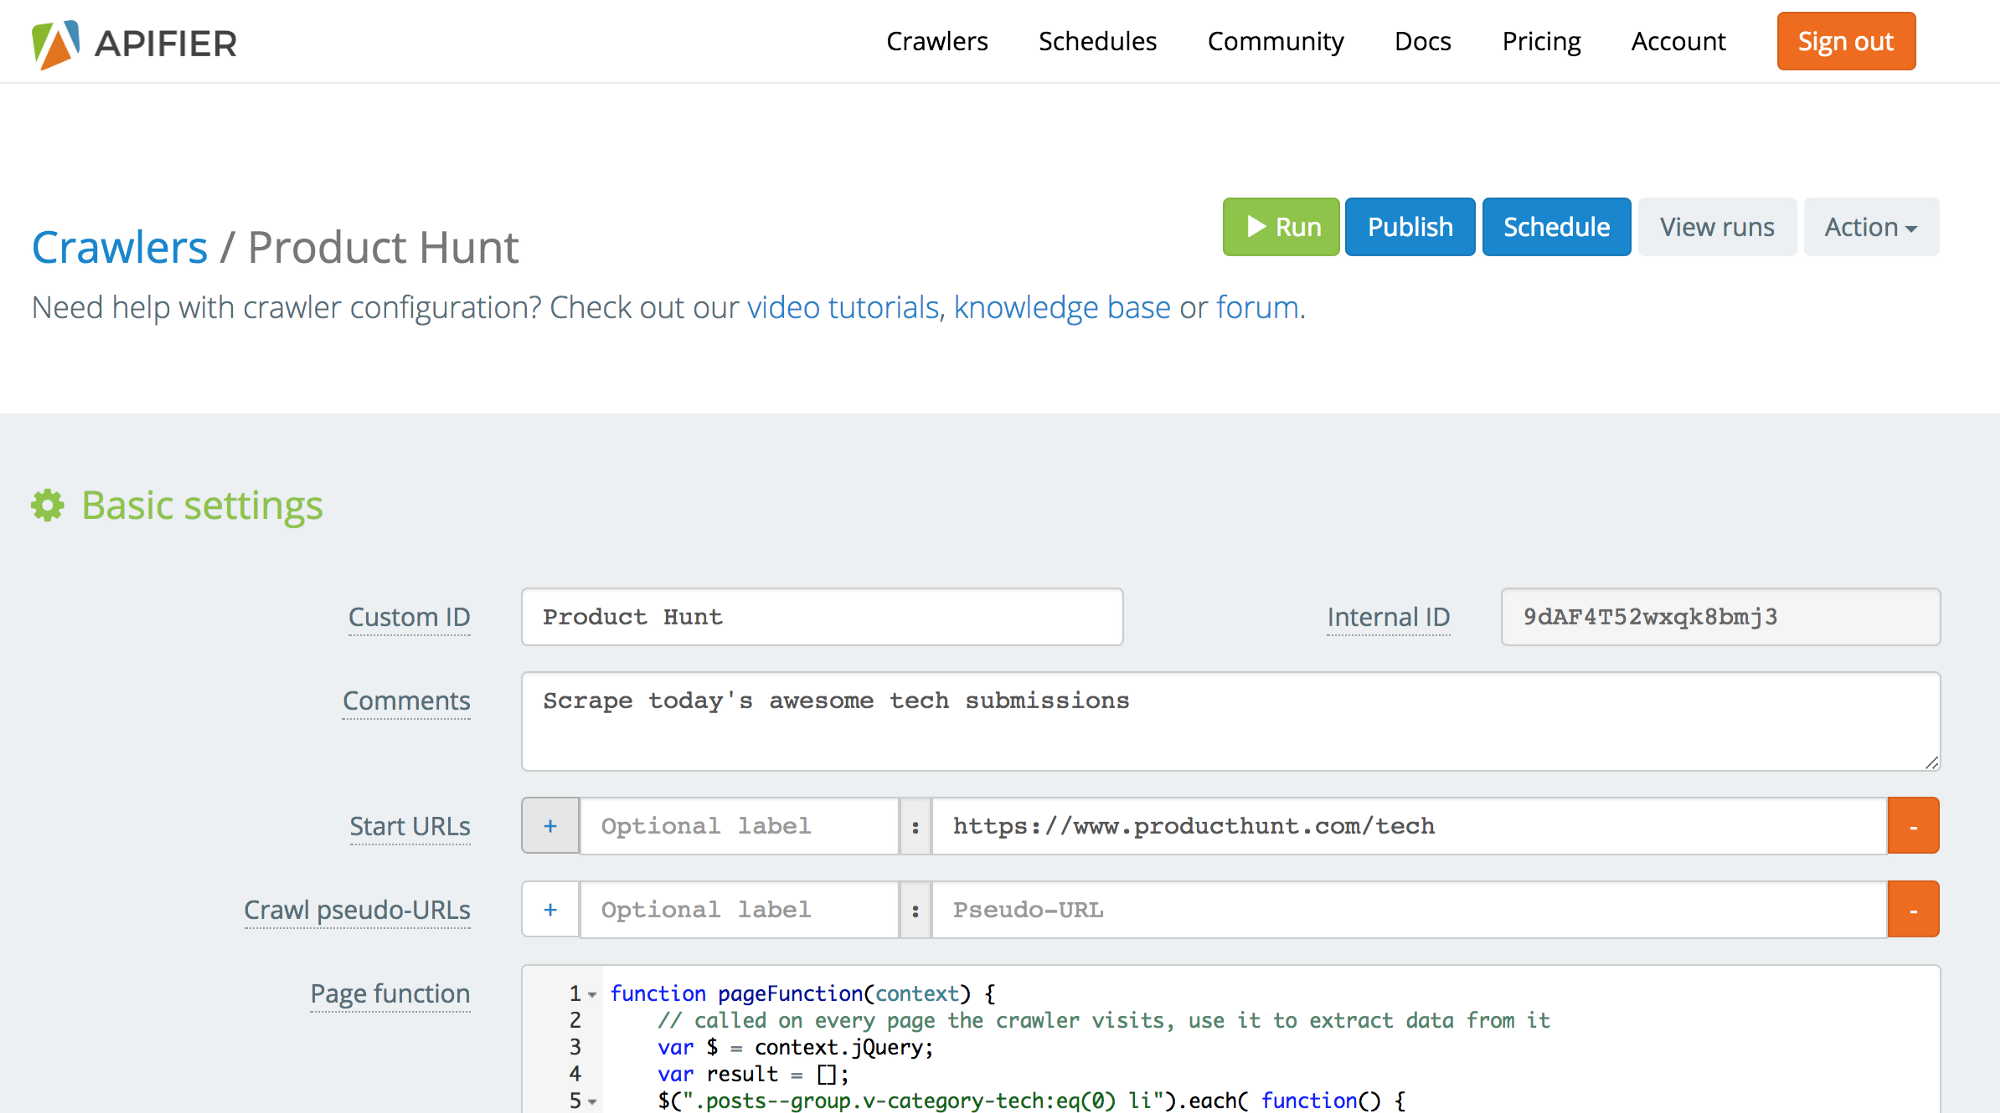The image size is (2000, 1113).
Task: Open the Crawlers menu item
Action: tap(936, 41)
